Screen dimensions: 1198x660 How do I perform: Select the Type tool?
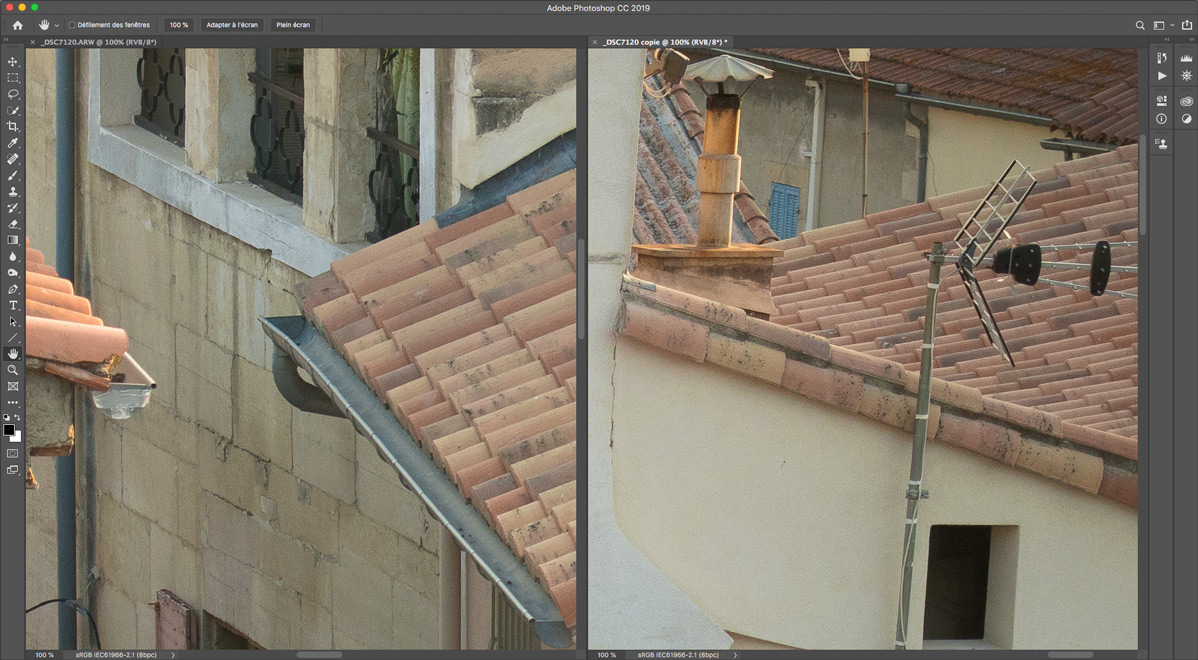pyautogui.click(x=13, y=305)
